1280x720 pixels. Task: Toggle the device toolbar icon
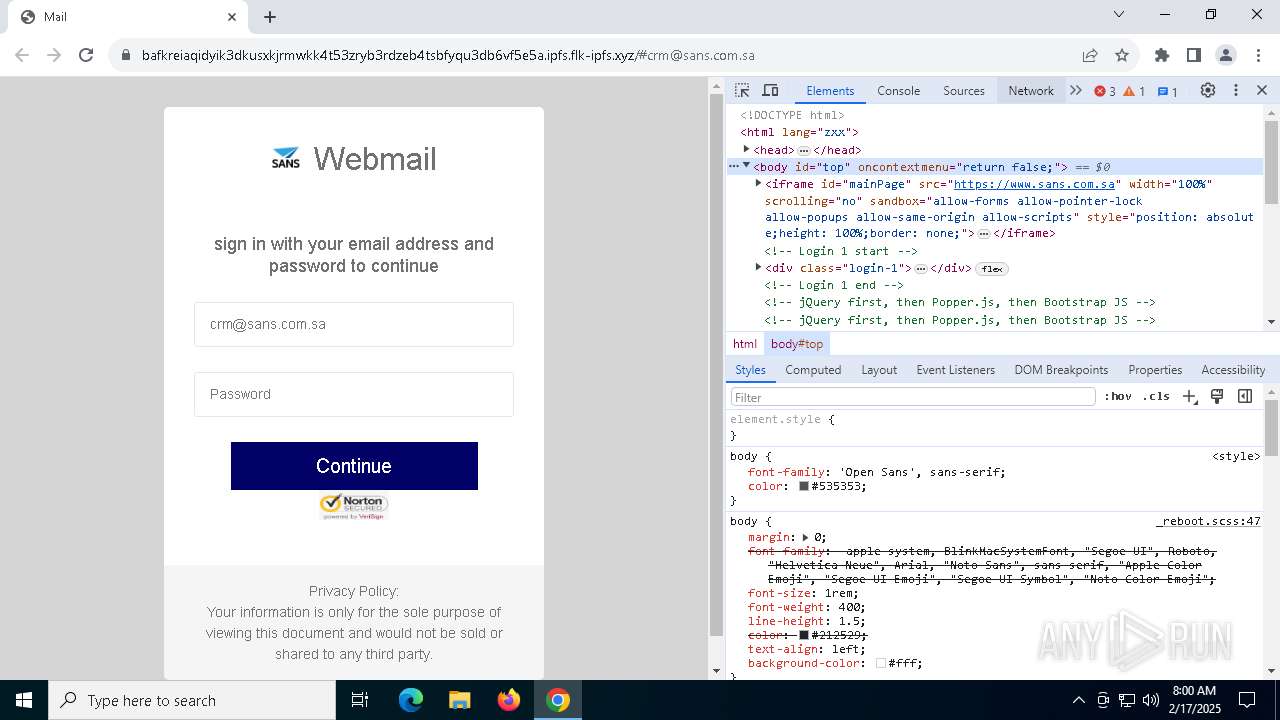[770, 90]
